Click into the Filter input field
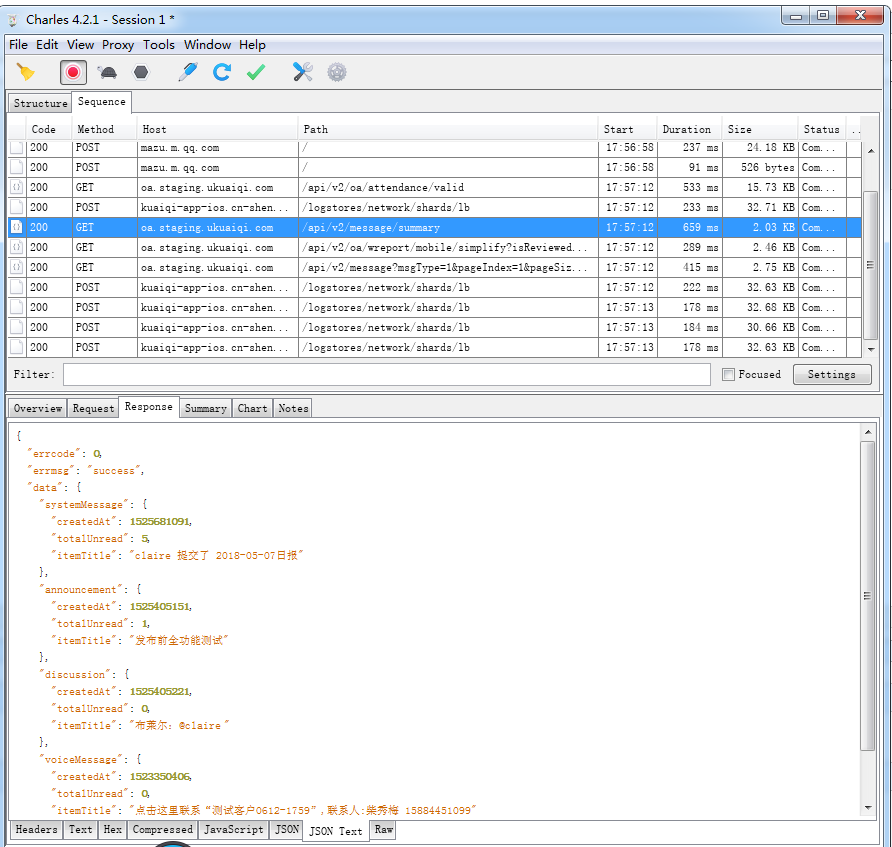This screenshot has width=892, height=847. (x=387, y=374)
